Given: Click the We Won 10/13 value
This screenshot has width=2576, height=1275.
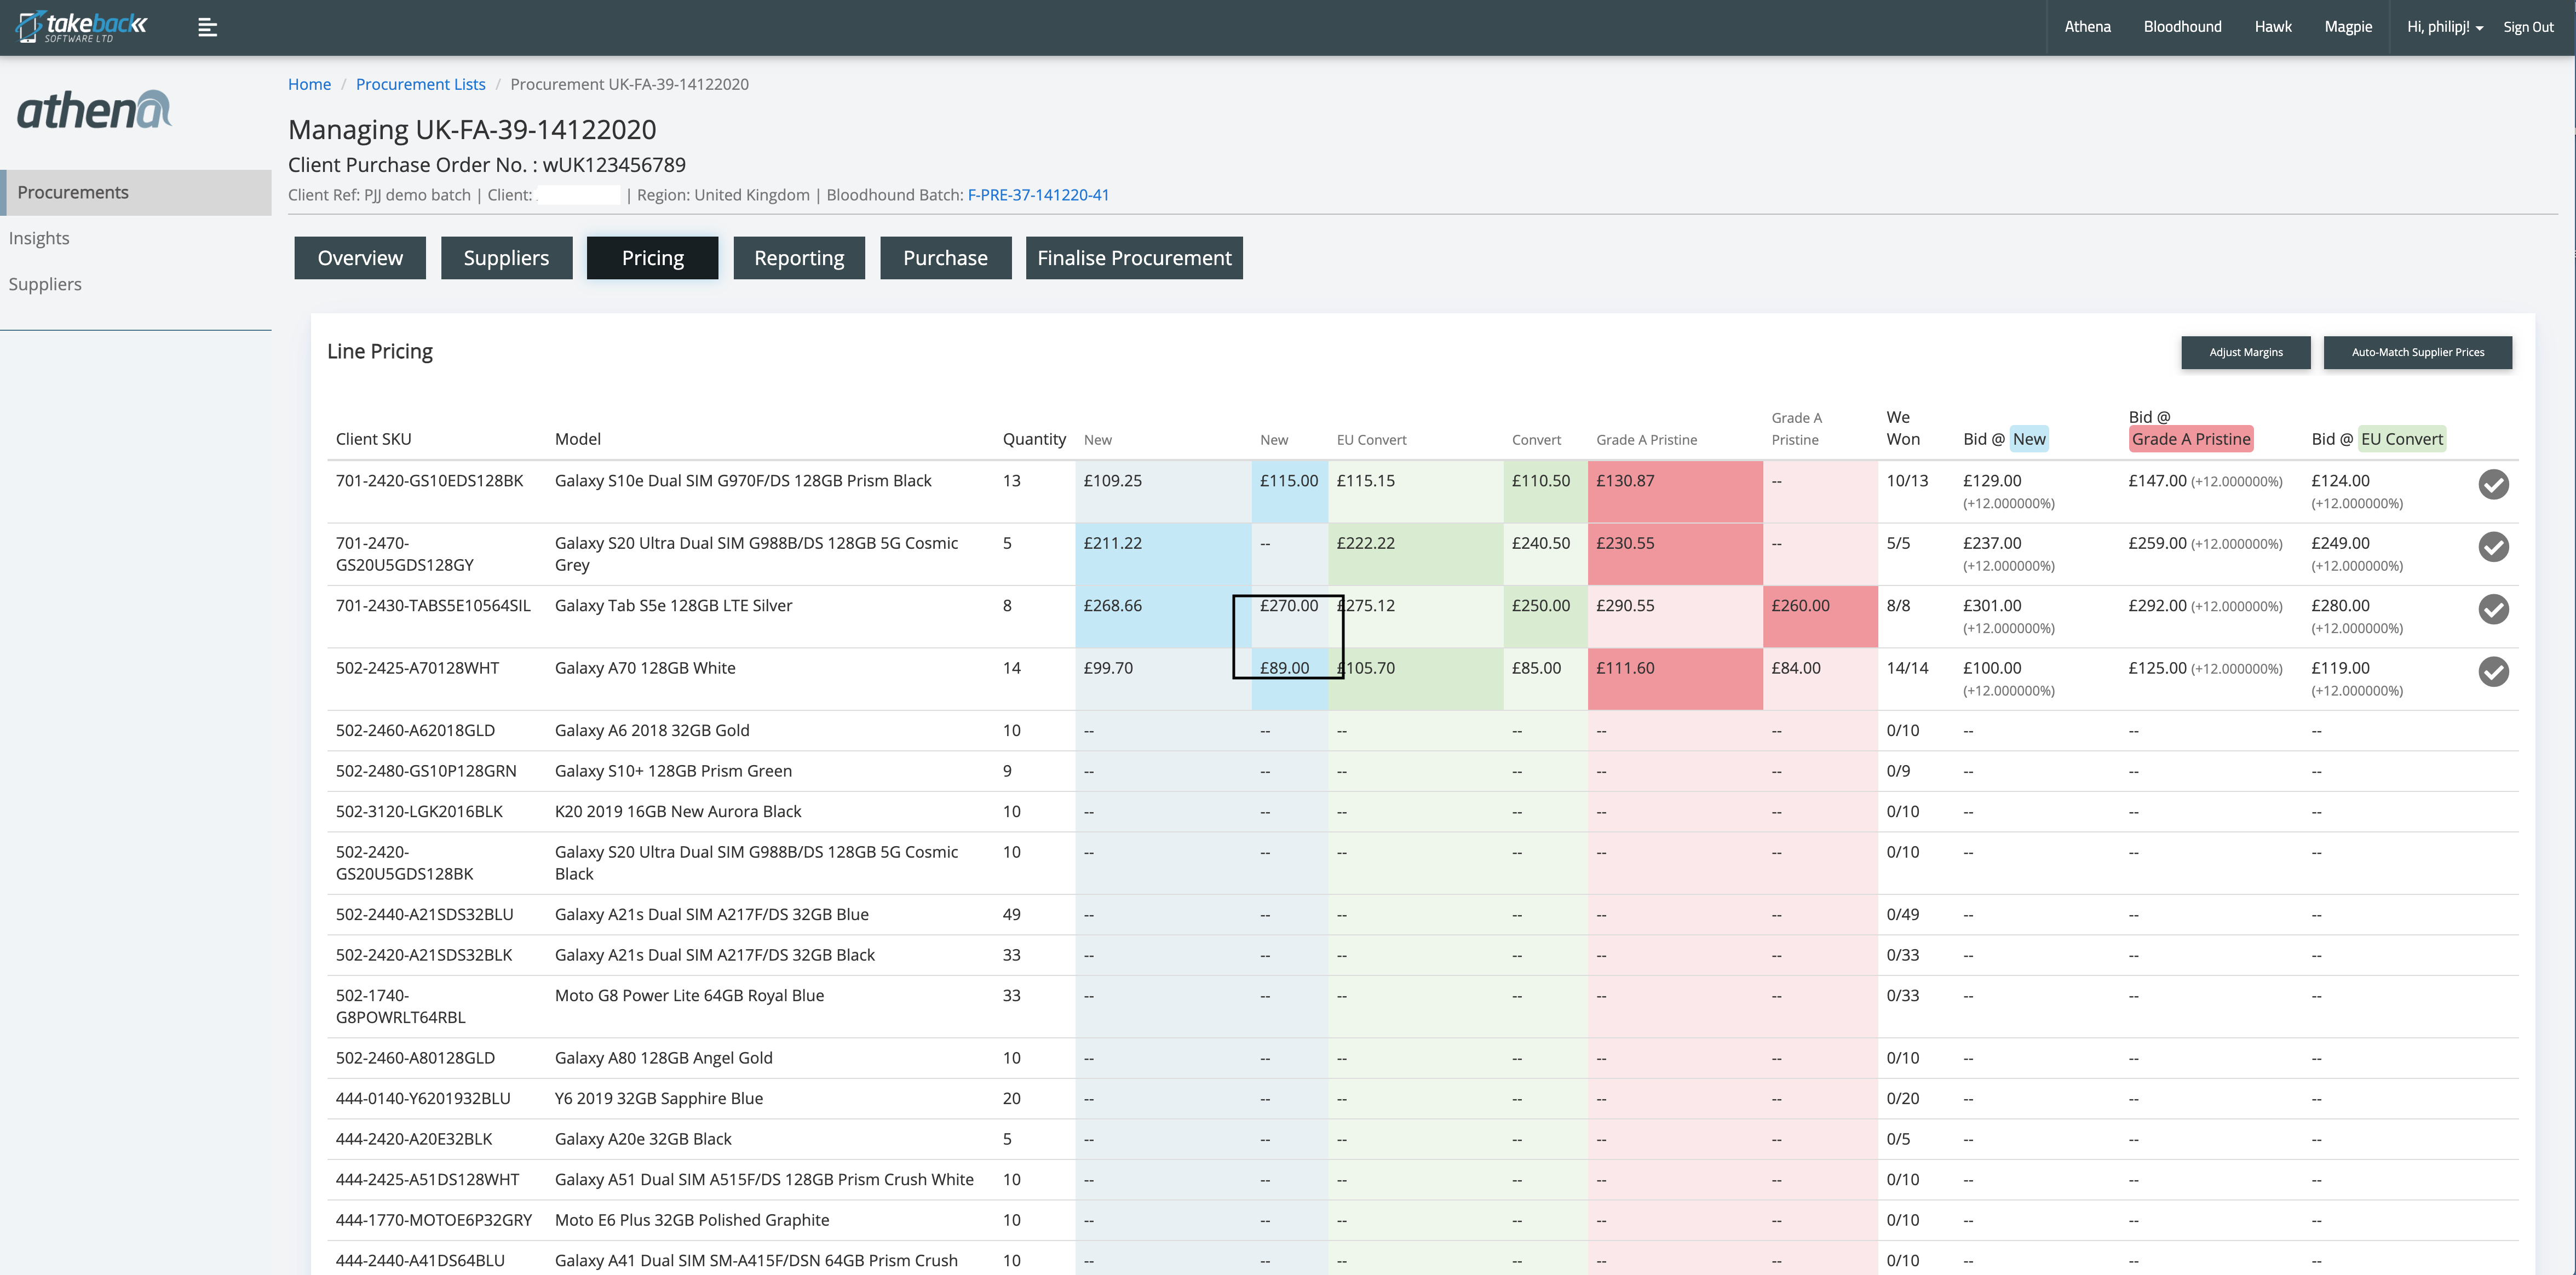Looking at the screenshot, I should click(x=1906, y=481).
